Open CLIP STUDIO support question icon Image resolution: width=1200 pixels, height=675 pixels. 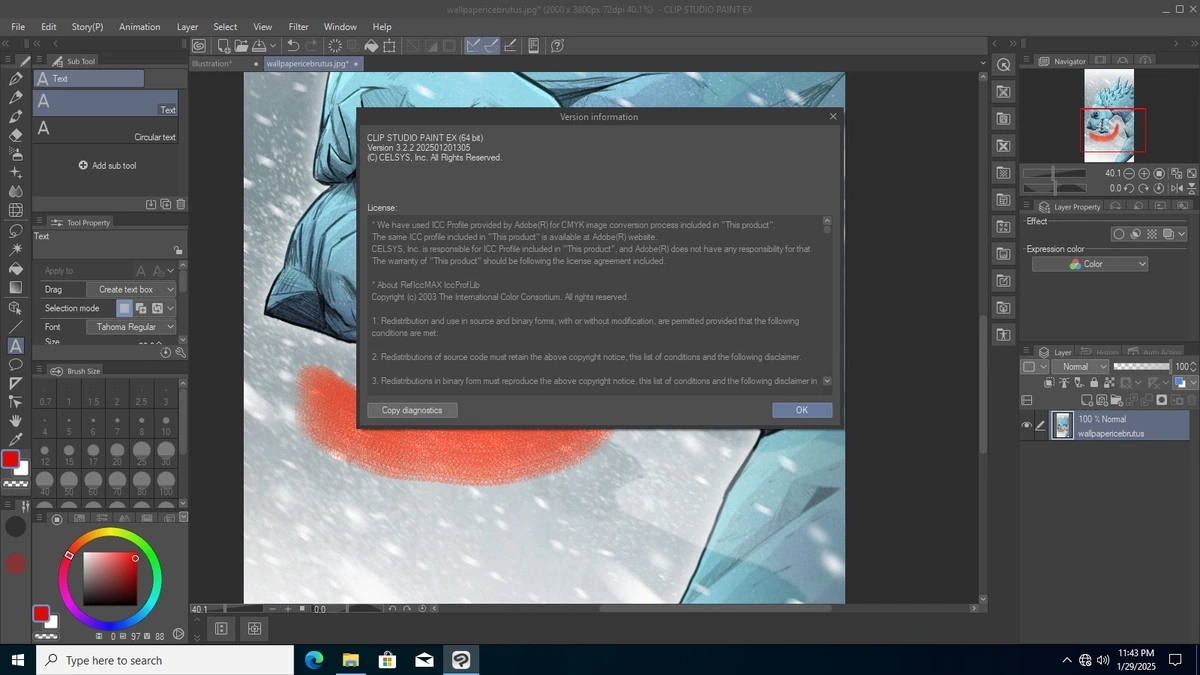tap(558, 45)
